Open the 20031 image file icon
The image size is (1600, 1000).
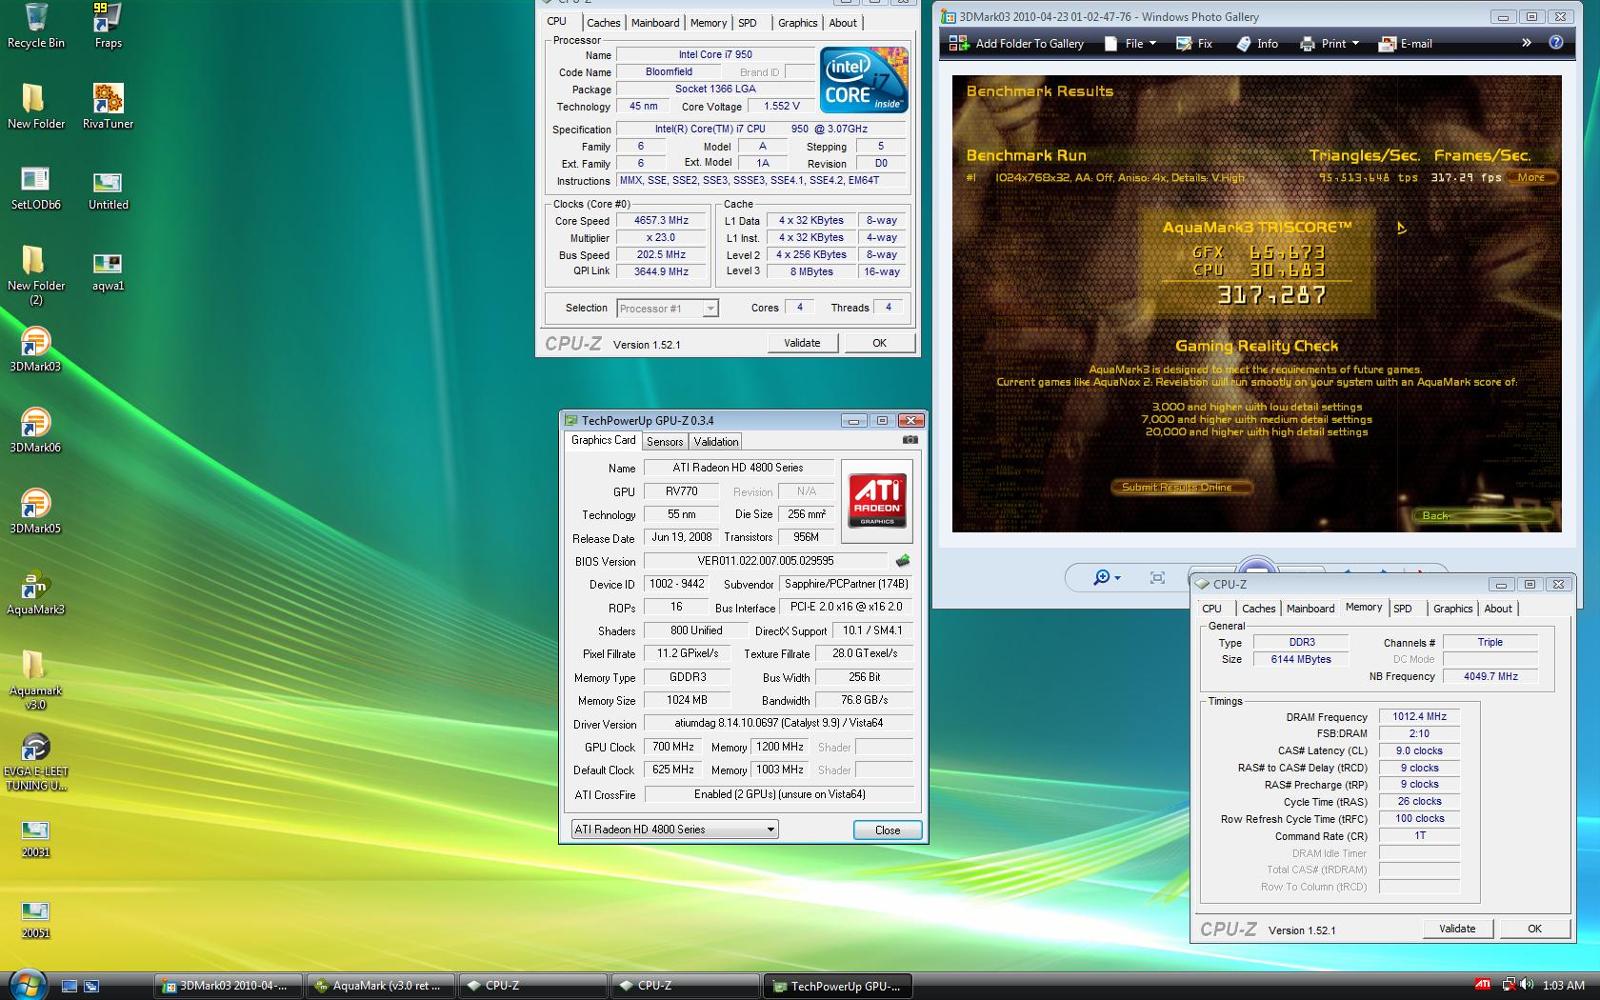(36, 838)
